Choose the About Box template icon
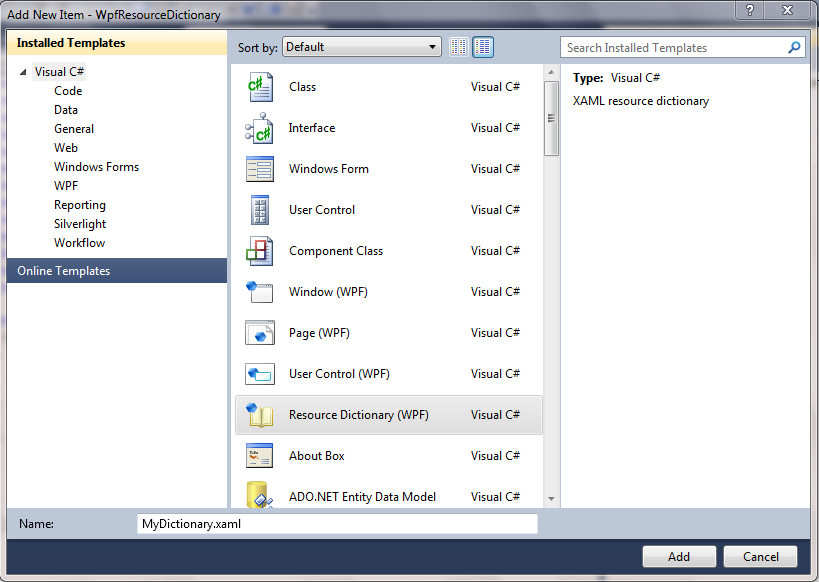 (260, 456)
